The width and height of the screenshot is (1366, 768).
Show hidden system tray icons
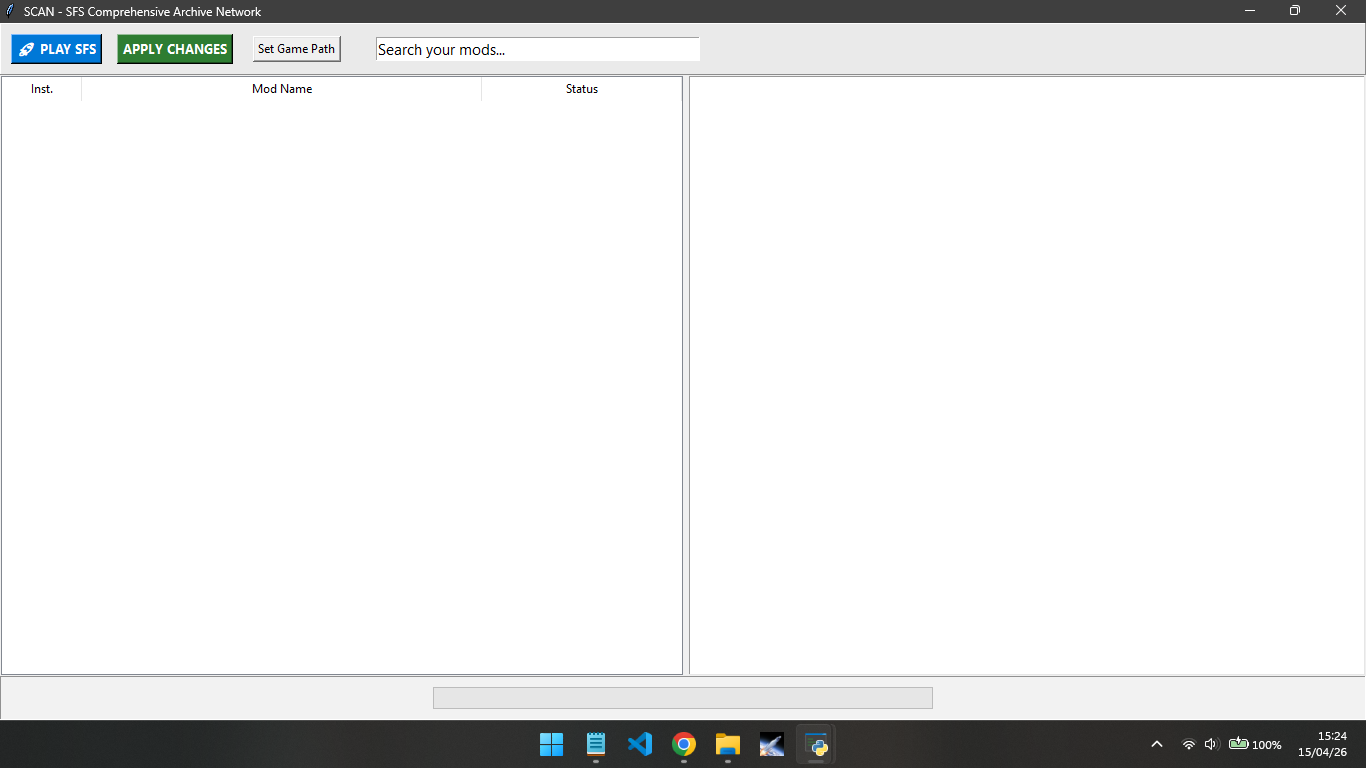pos(1157,744)
